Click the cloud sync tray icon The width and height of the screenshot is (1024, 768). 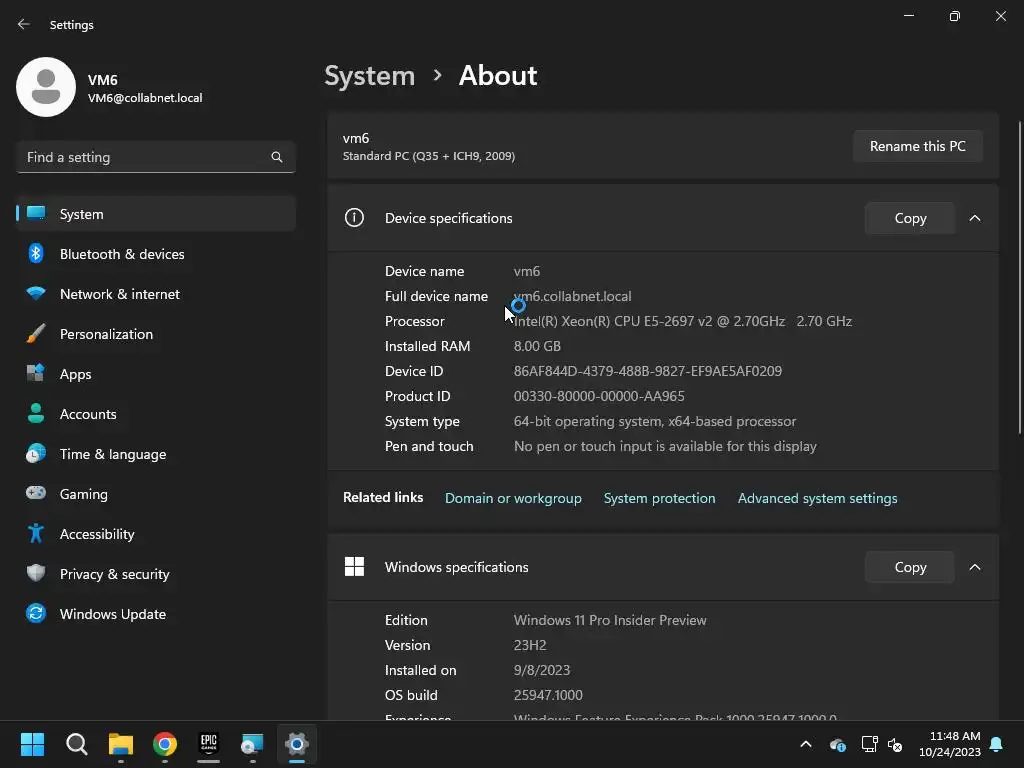[x=838, y=744]
